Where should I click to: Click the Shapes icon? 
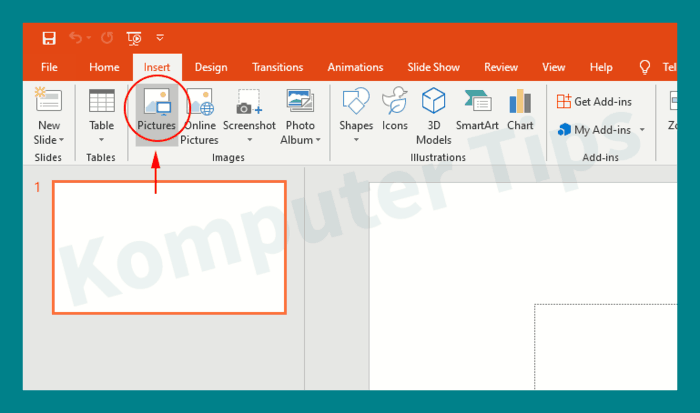point(356,100)
